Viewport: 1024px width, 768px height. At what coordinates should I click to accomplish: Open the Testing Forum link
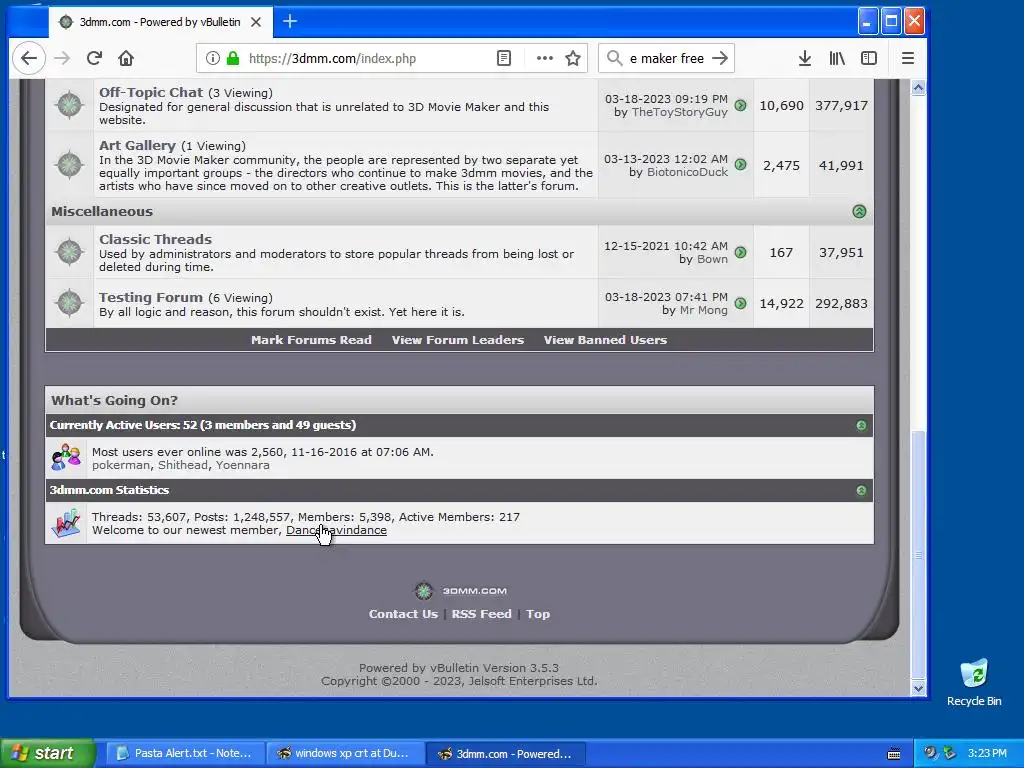(151, 298)
